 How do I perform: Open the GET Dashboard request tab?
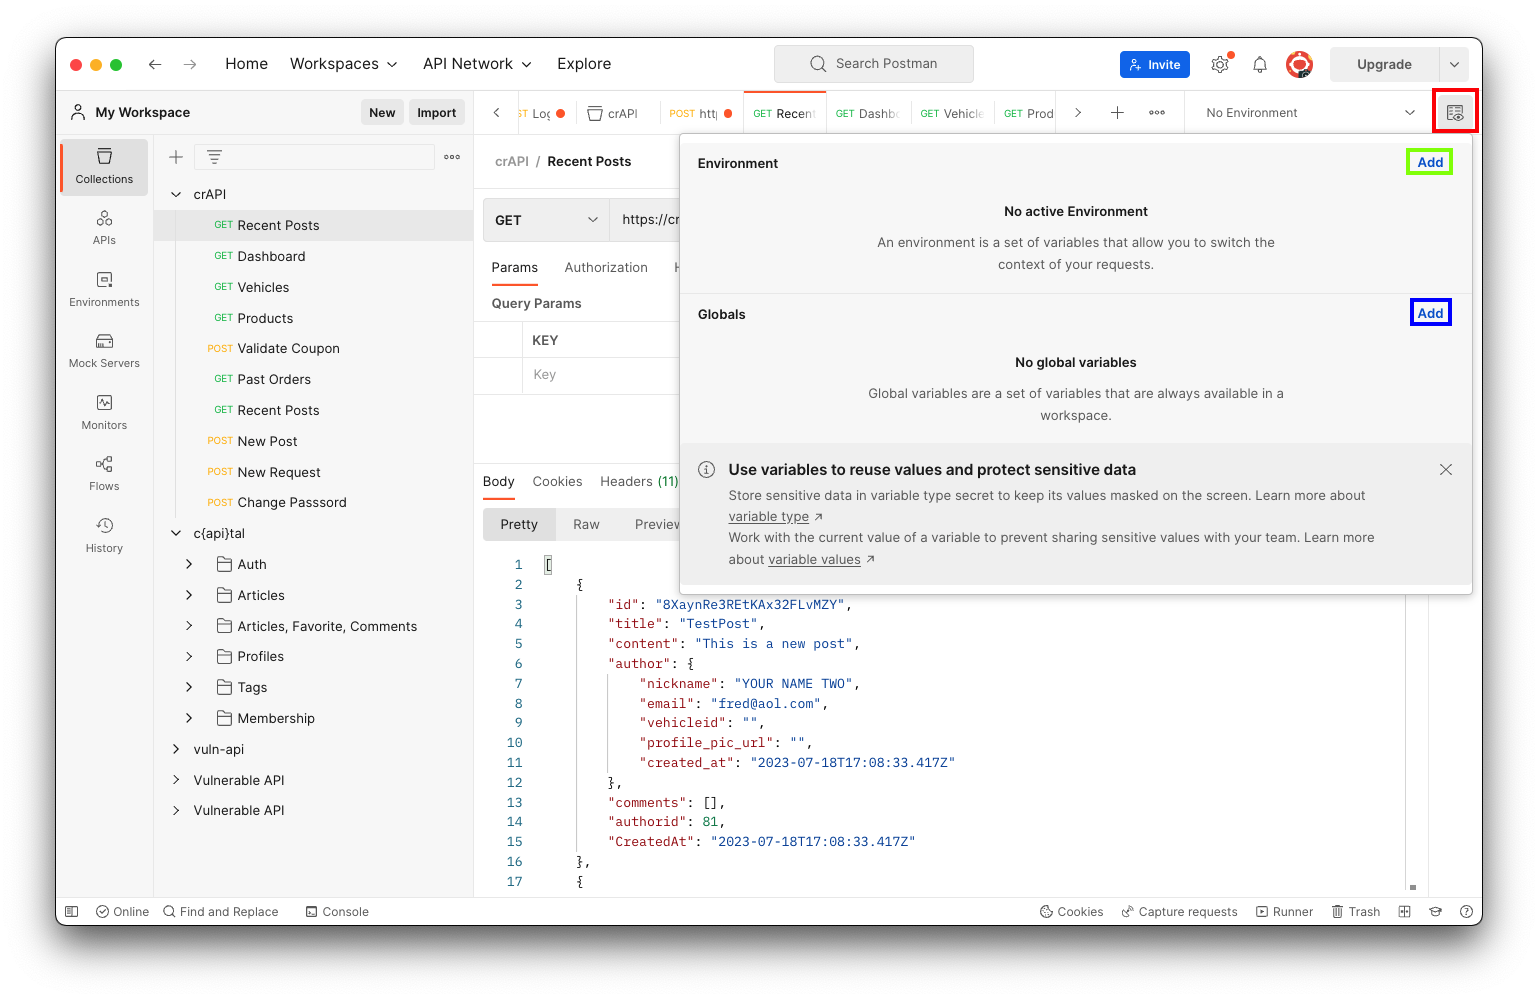tap(867, 113)
